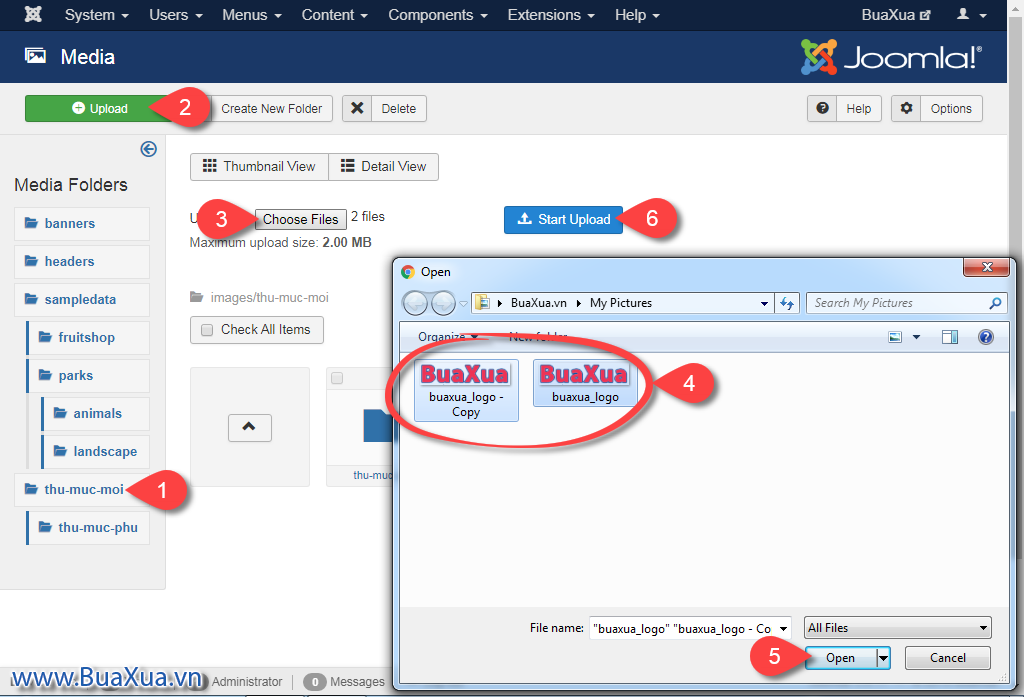Open the Organize menu in dialog
Viewport: 1024px width, 697px height.
point(448,336)
